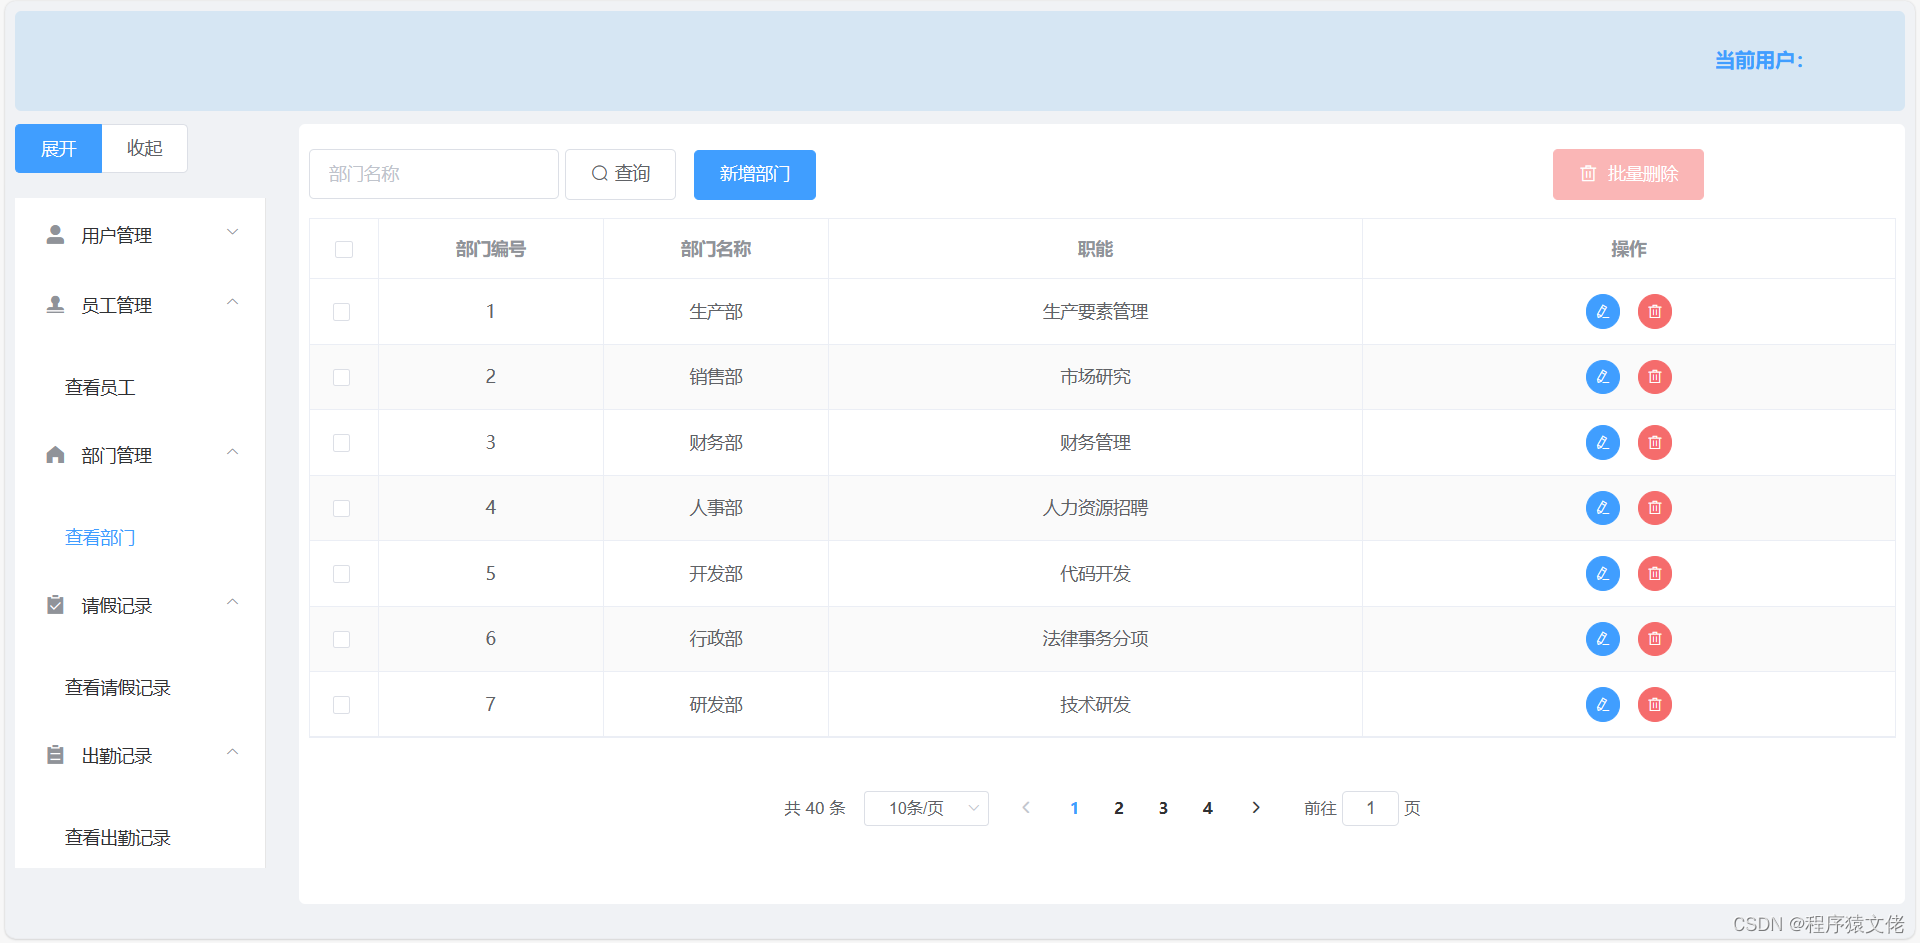Click the 法律事务分项 cell
1920x943 pixels.
1095,639
